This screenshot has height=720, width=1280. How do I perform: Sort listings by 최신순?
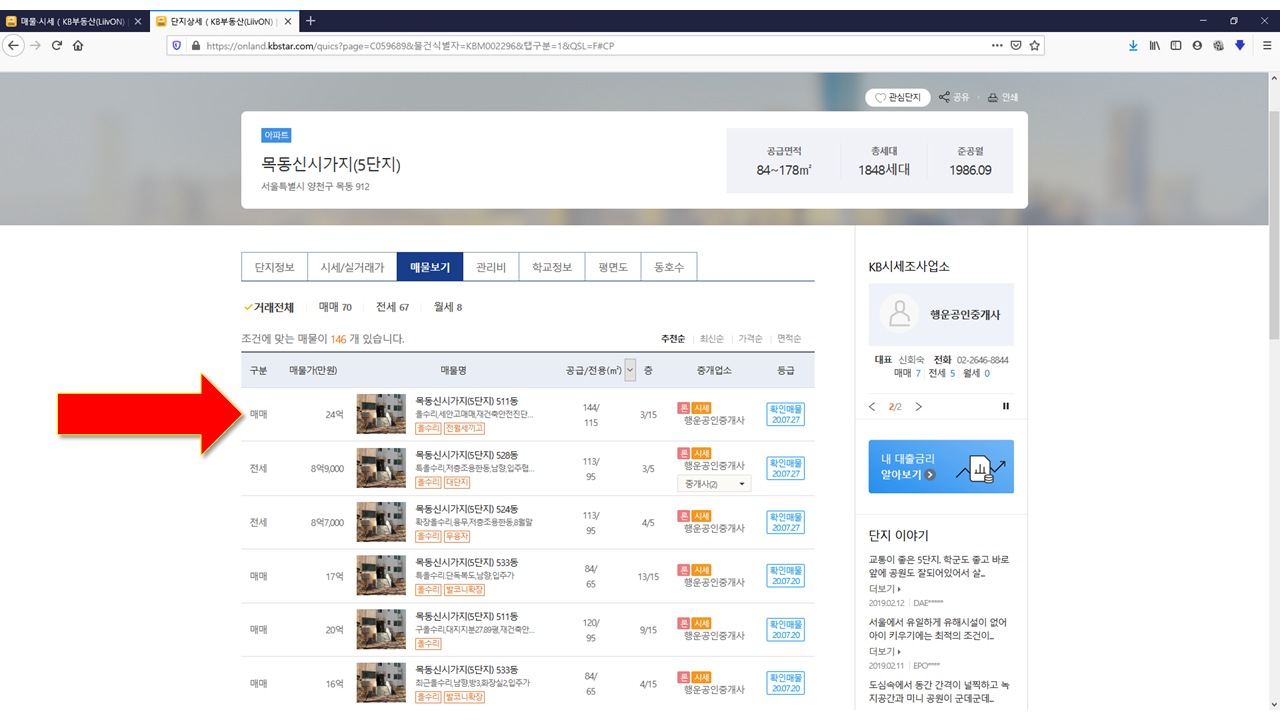pyautogui.click(x=712, y=339)
